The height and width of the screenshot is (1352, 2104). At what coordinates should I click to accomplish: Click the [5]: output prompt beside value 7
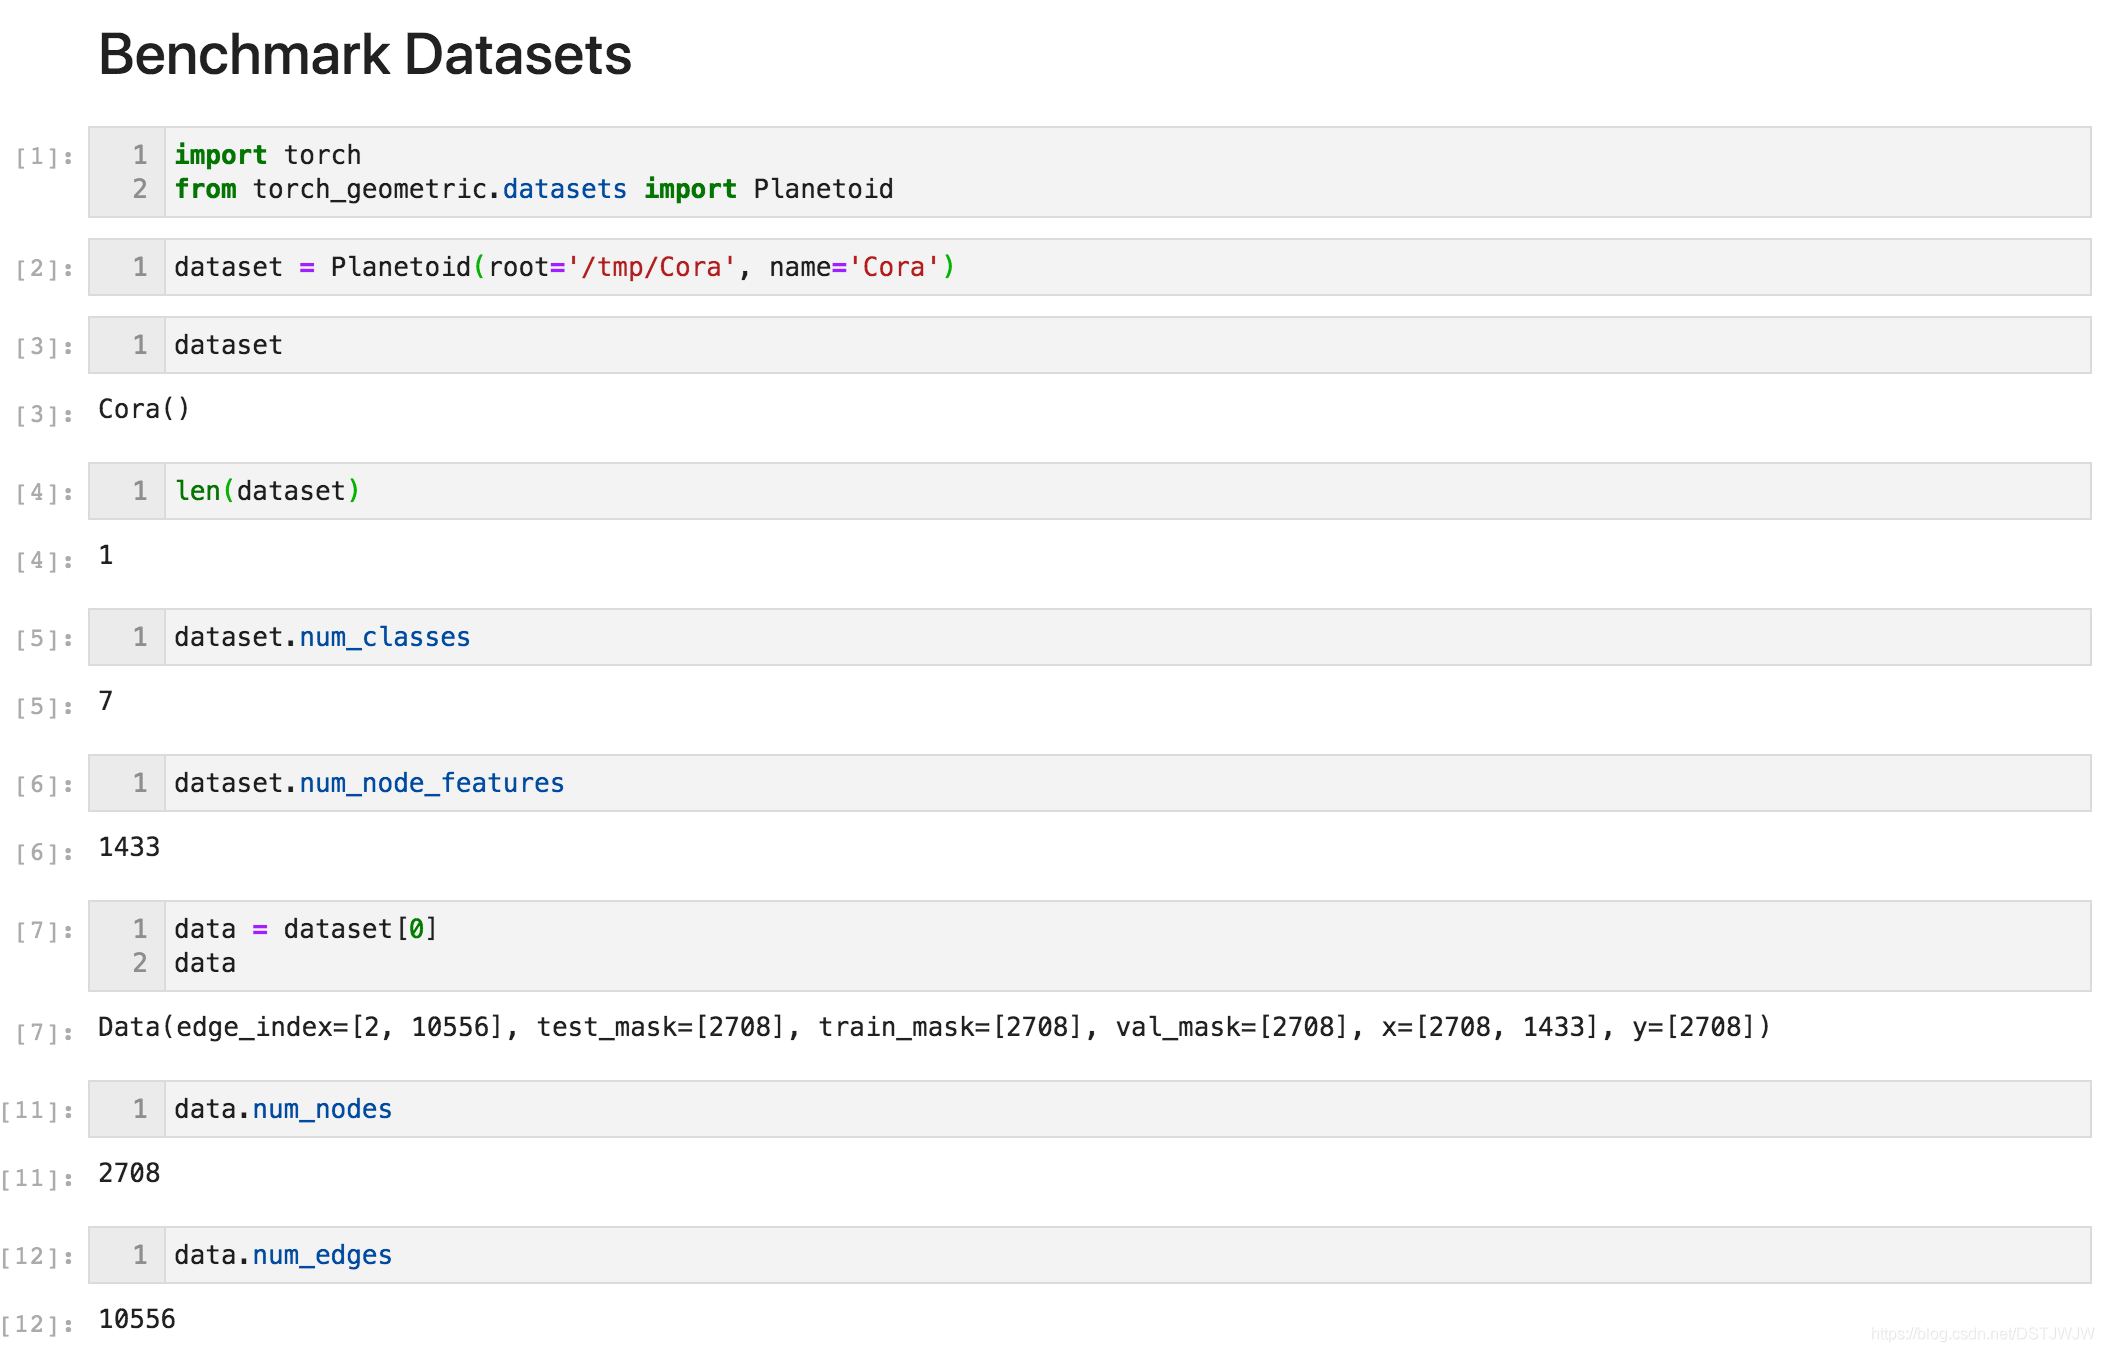(x=44, y=707)
